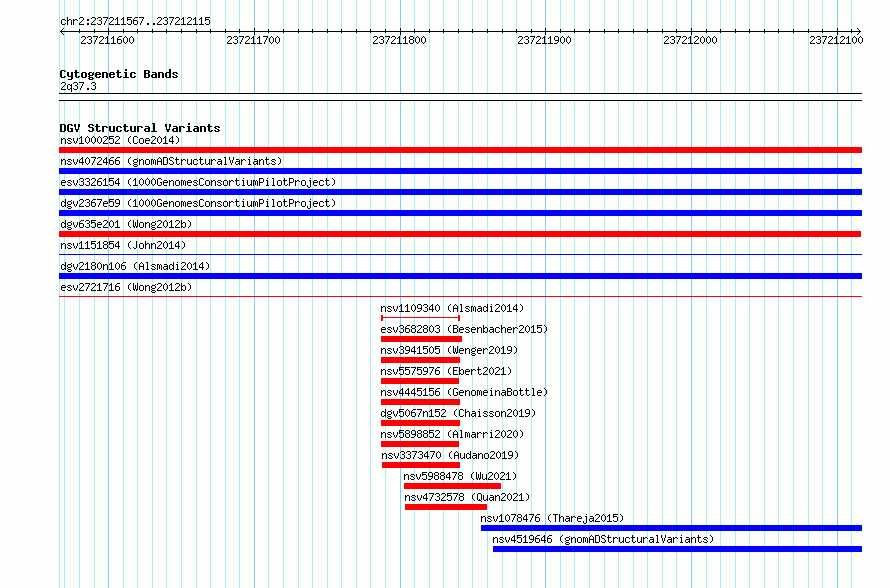
Task: Select the red dgv635e201 variant bar
Action: [x=460, y=234]
